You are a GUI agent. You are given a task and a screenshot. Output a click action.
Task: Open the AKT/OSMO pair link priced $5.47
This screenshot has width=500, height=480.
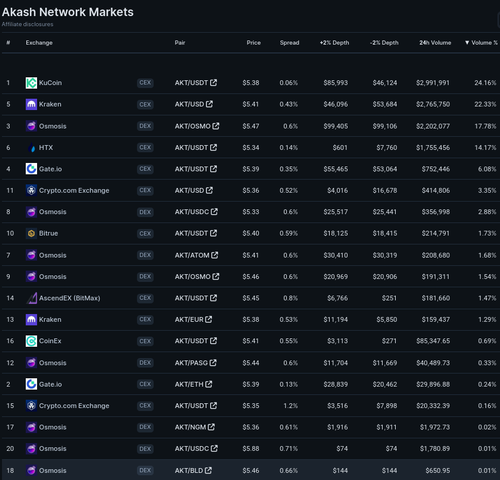(193, 126)
